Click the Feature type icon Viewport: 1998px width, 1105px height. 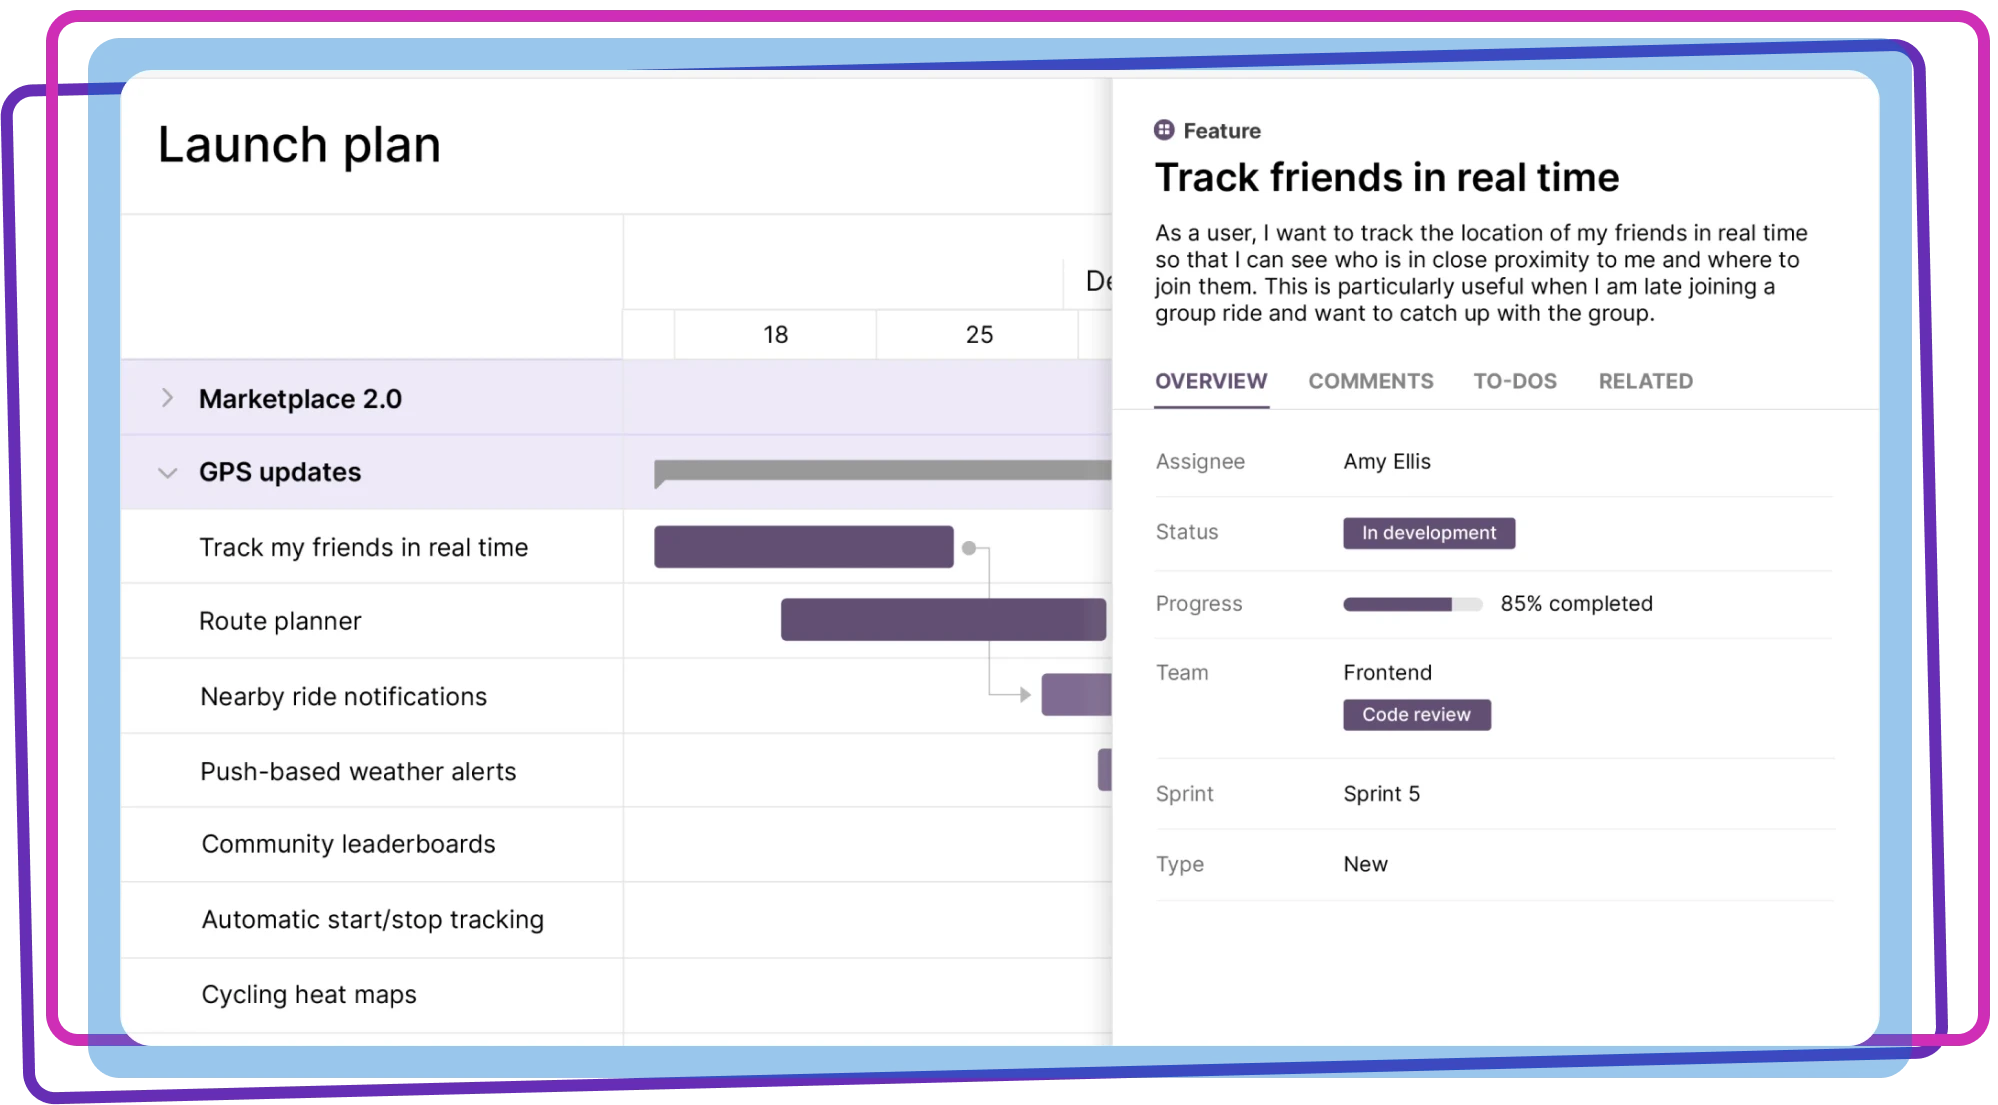[x=1163, y=129]
